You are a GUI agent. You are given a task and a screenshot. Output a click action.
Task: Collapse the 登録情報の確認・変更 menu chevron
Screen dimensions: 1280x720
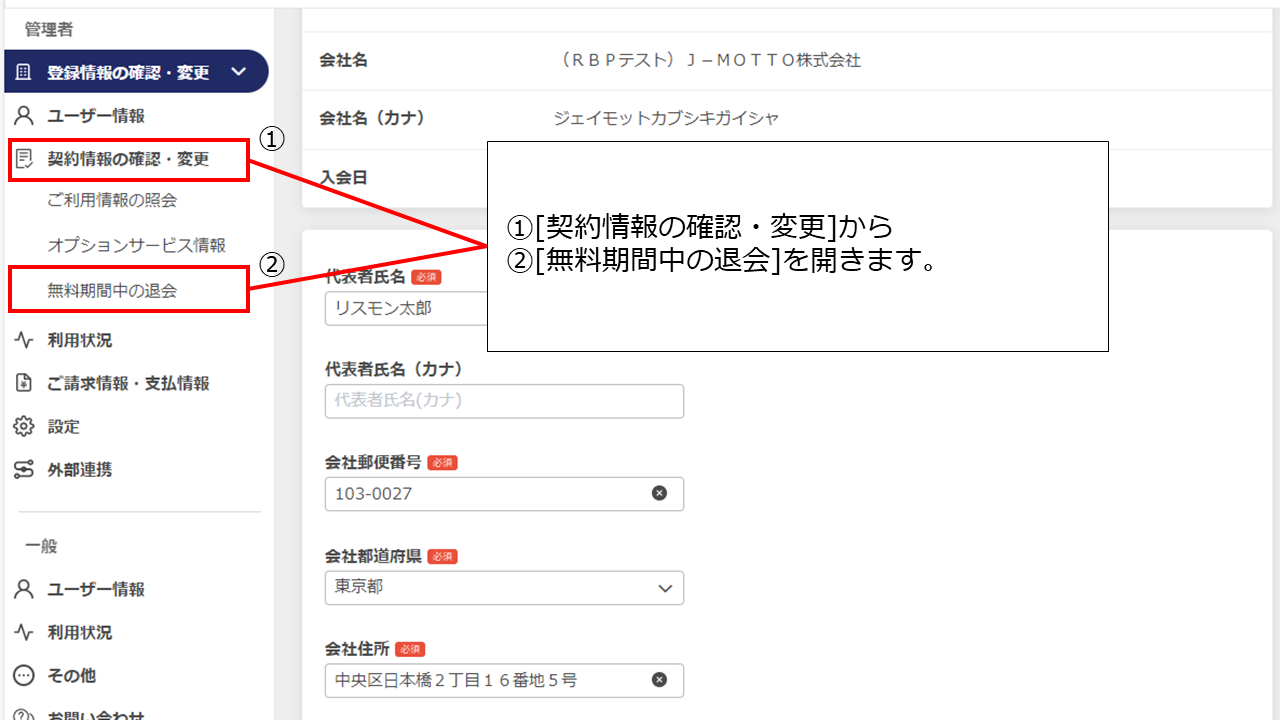coord(238,72)
